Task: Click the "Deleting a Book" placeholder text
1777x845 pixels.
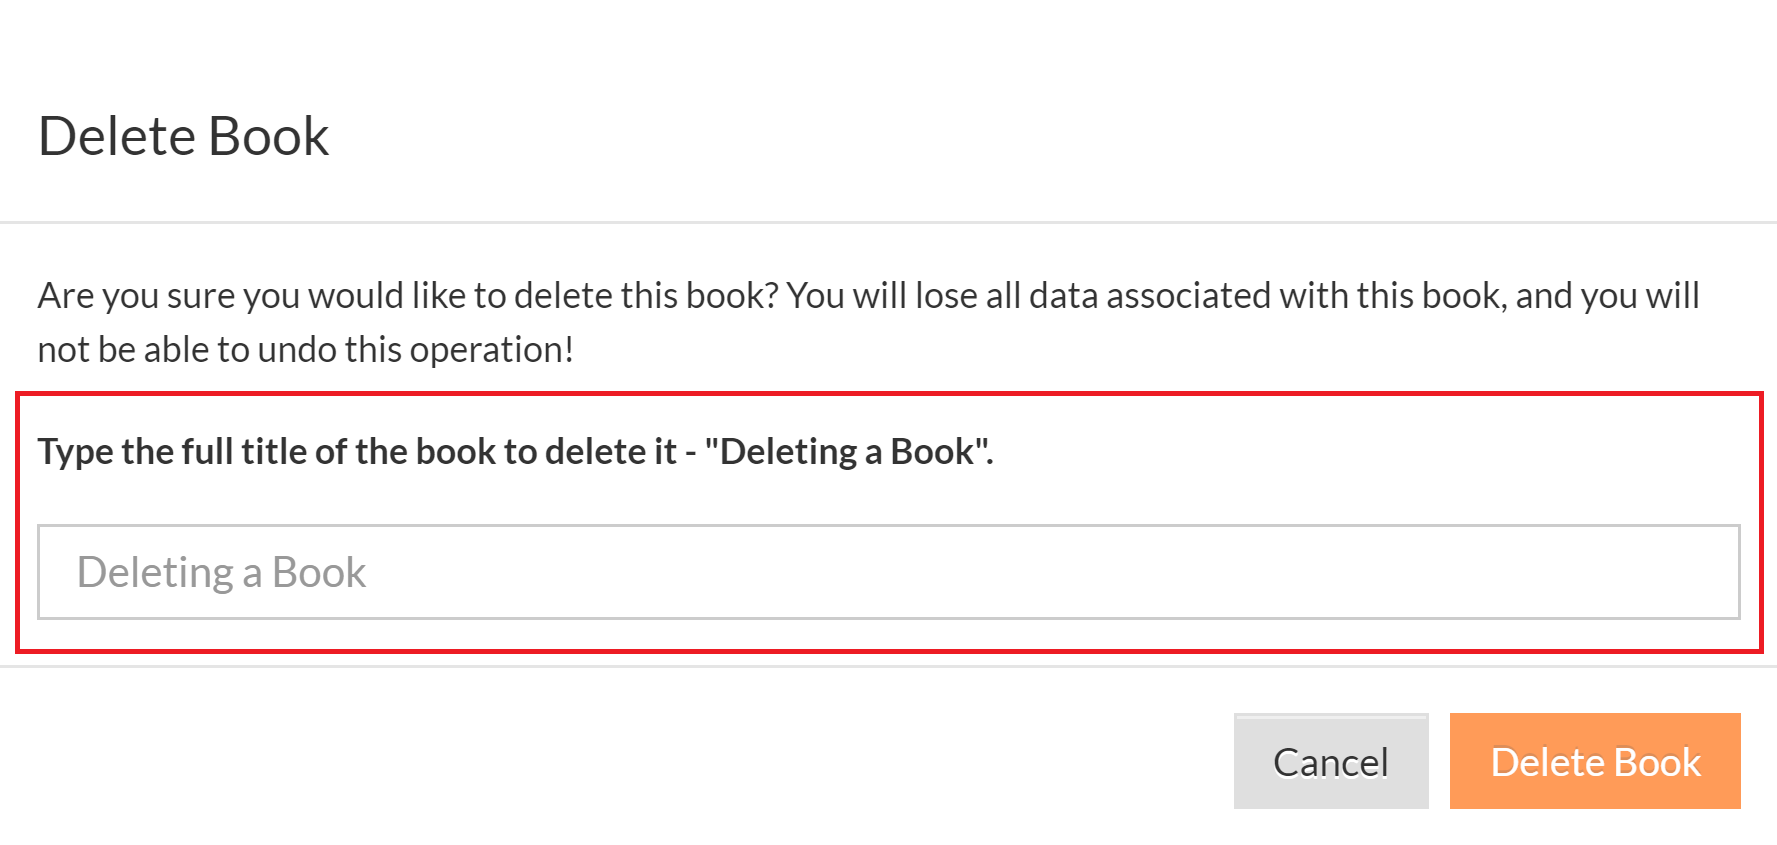Action: [x=222, y=573]
